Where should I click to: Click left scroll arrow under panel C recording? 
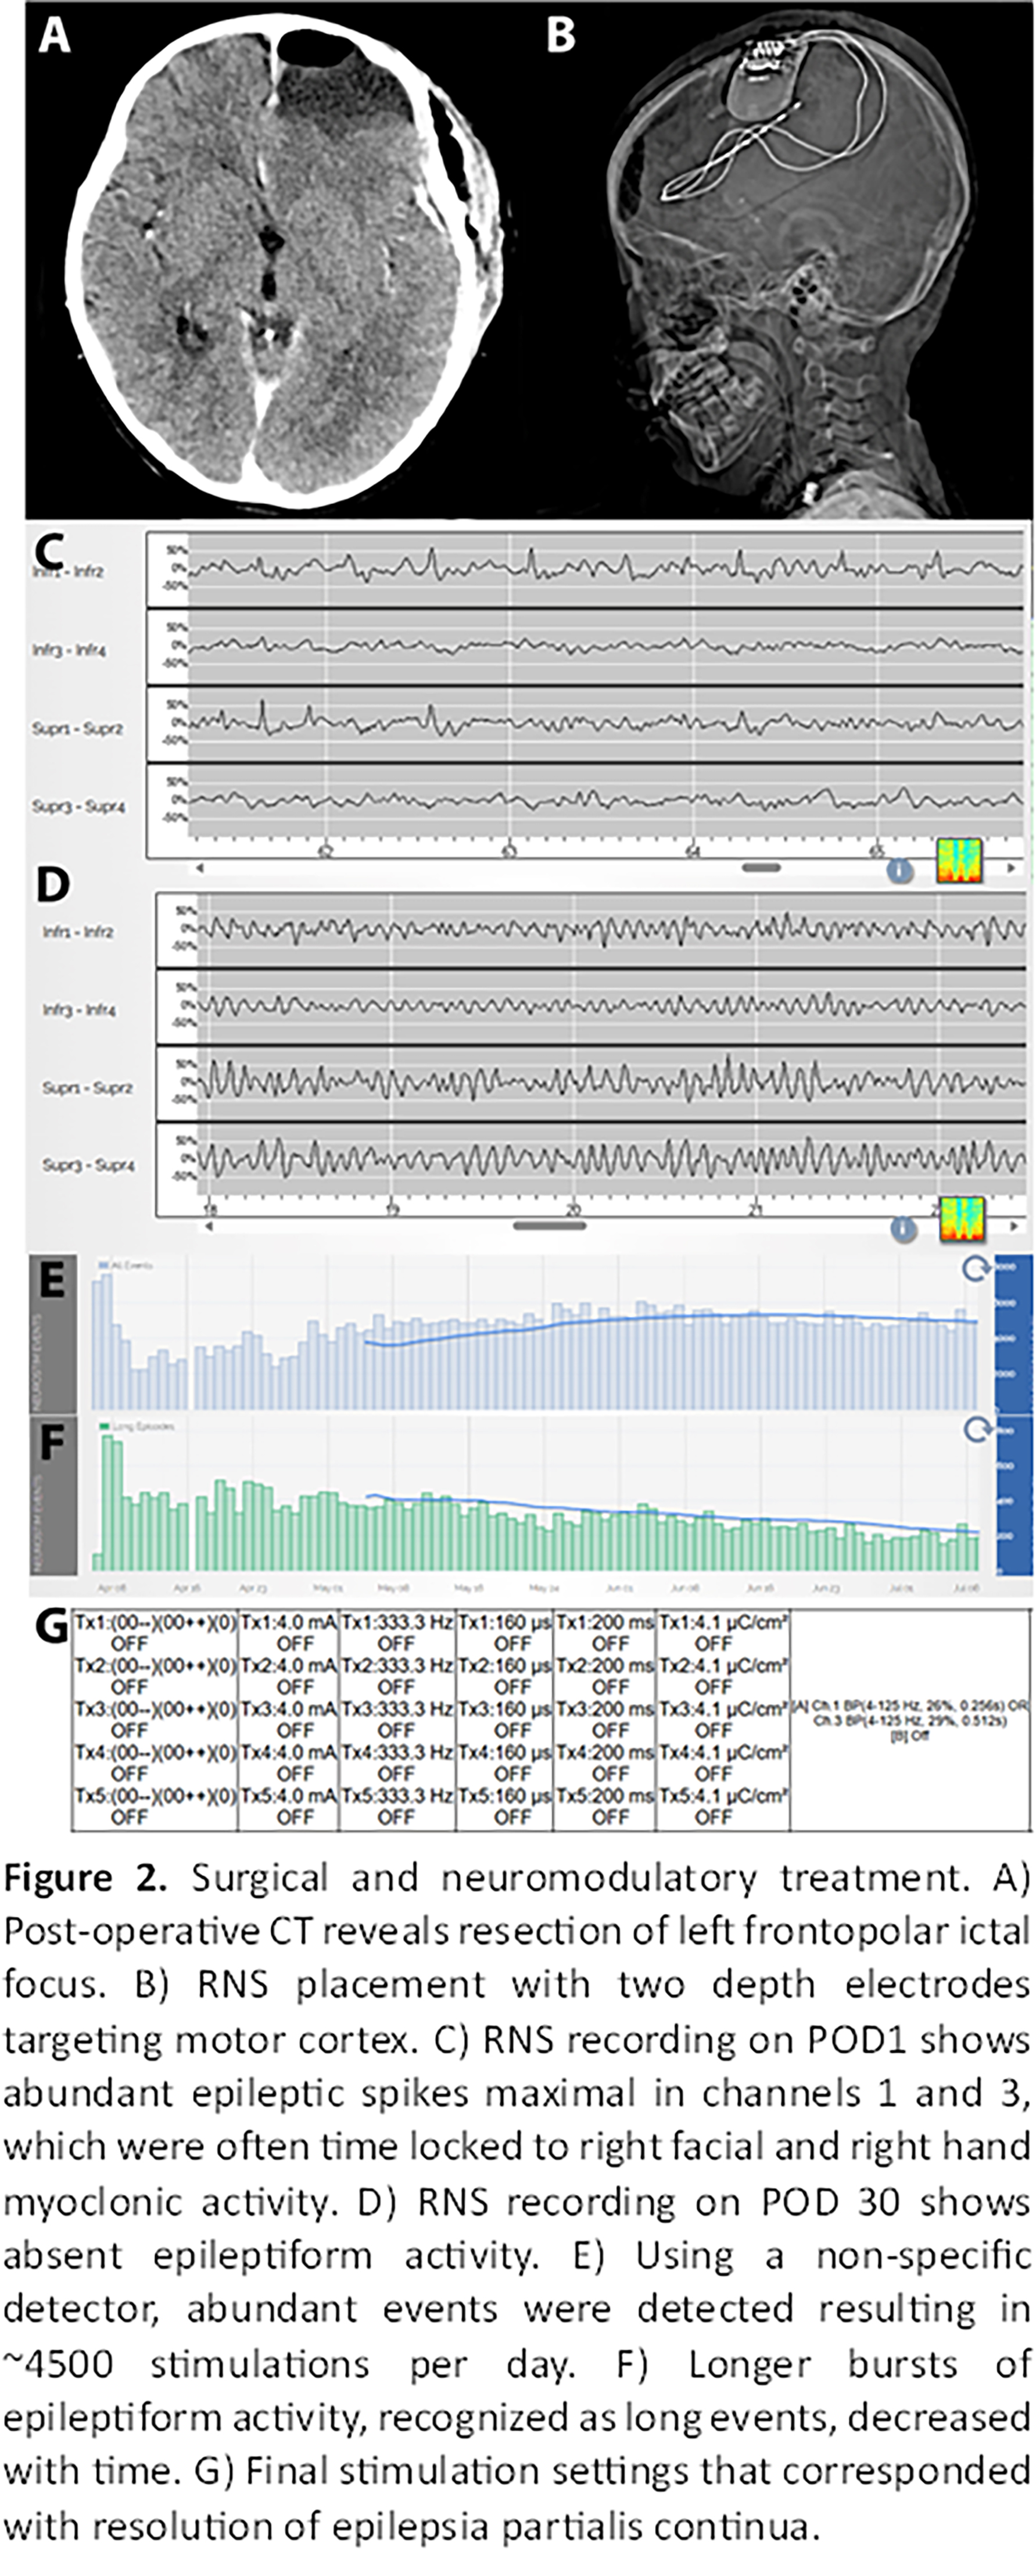200,868
